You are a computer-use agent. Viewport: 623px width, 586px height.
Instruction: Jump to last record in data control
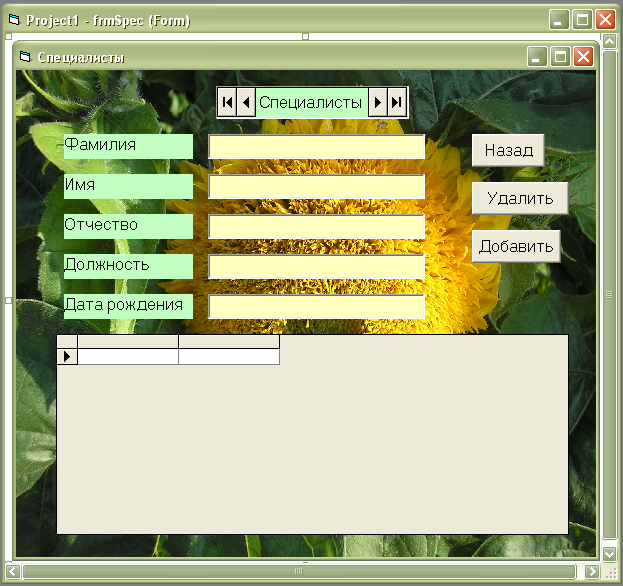click(397, 103)
